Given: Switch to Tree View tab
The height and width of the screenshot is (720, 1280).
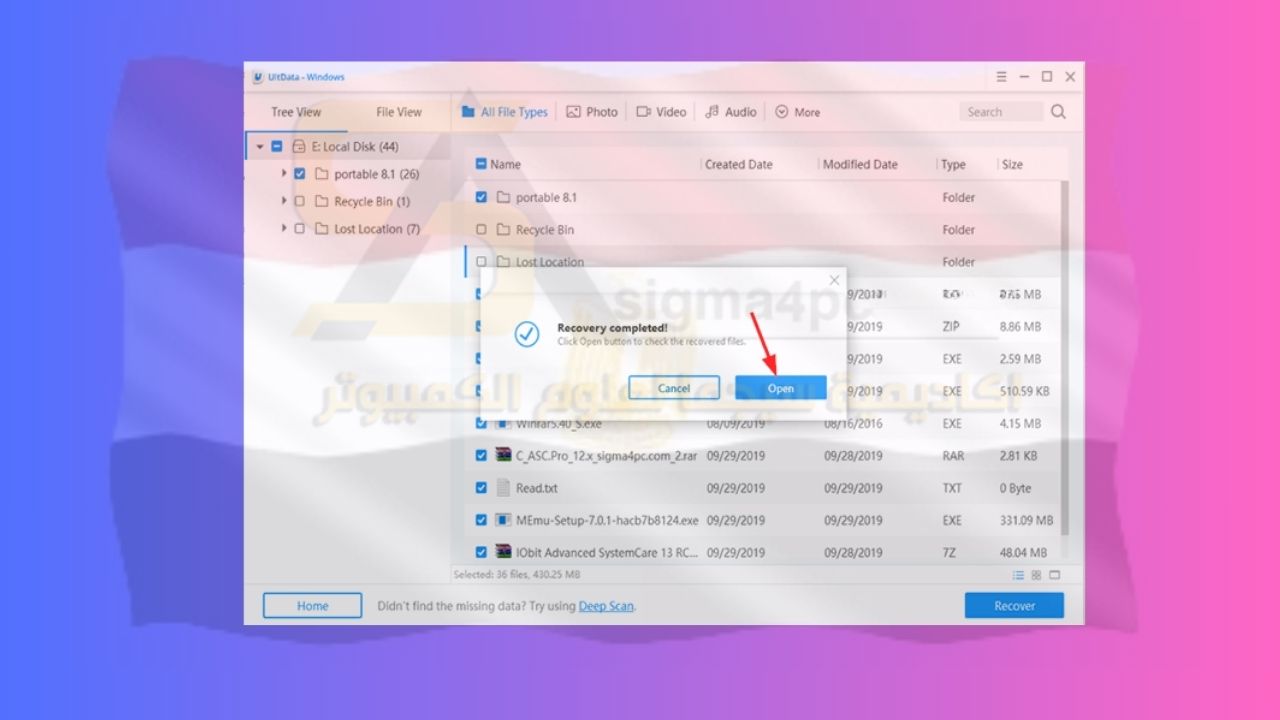Looking at the screenshot, I should [x=296, y=112].
